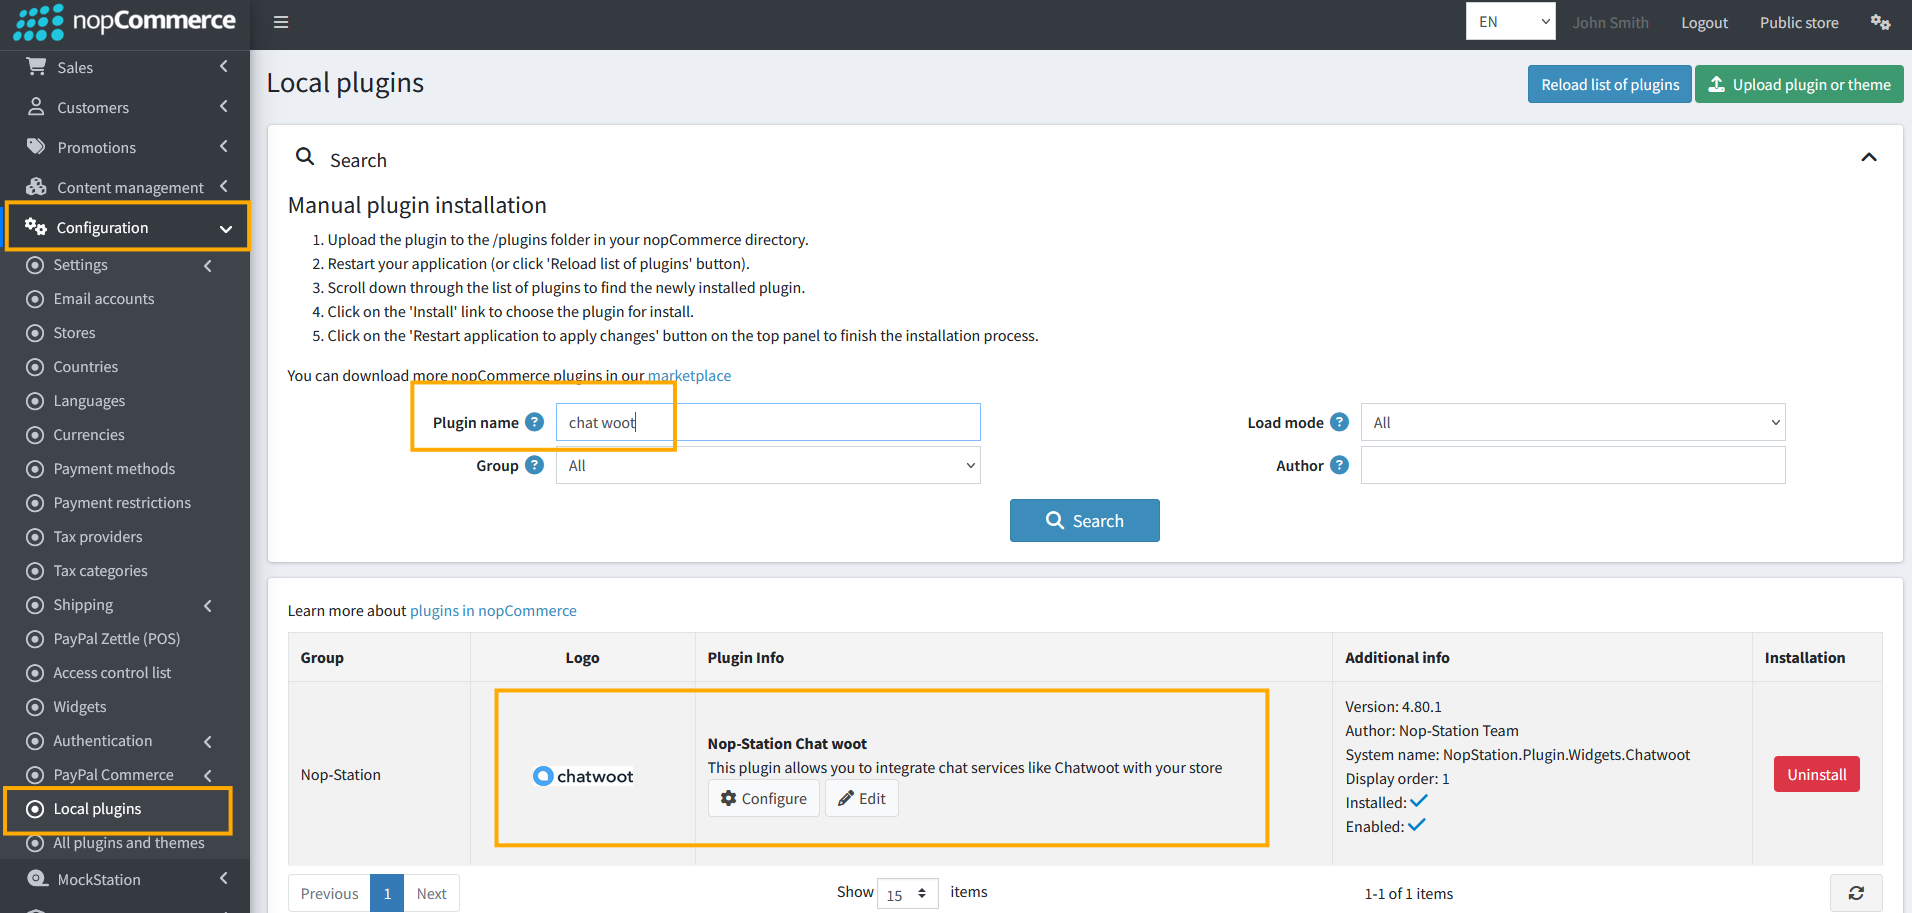The image size is (1912, 913).
Task: Change the items-per-page selector showing 15
Action: [907, 893]
